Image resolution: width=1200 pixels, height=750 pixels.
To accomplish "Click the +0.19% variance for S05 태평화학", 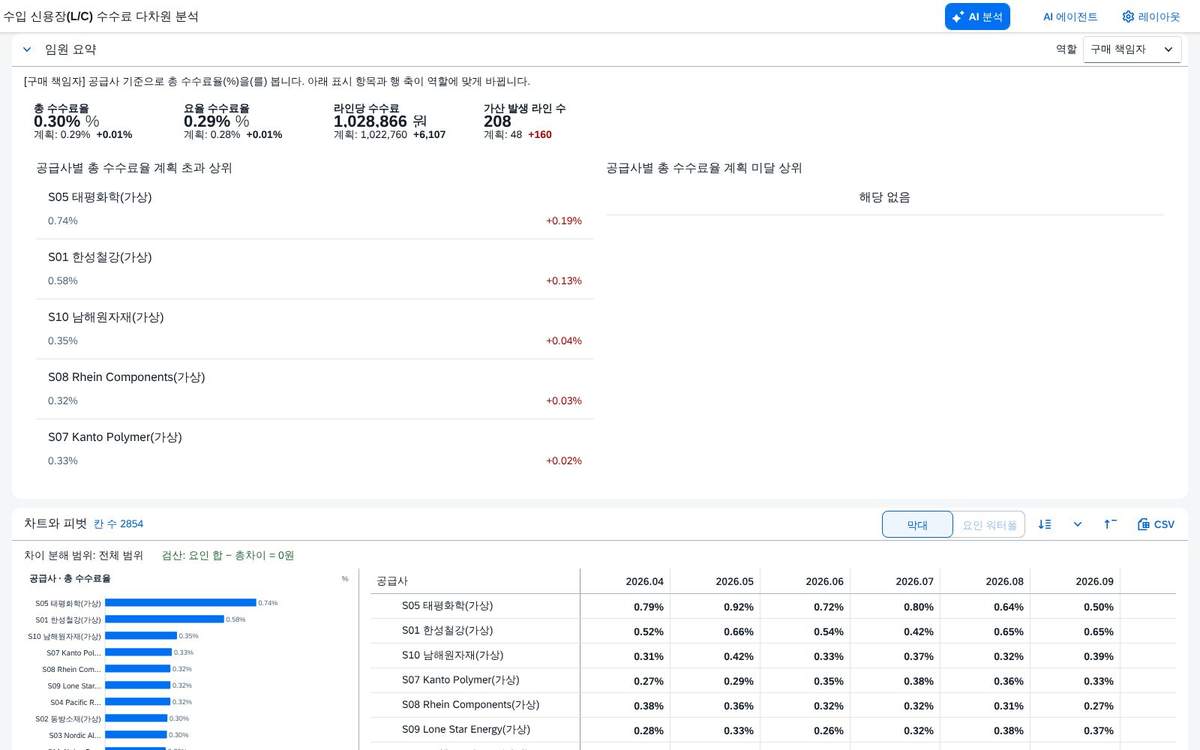I will click(563, 221).
